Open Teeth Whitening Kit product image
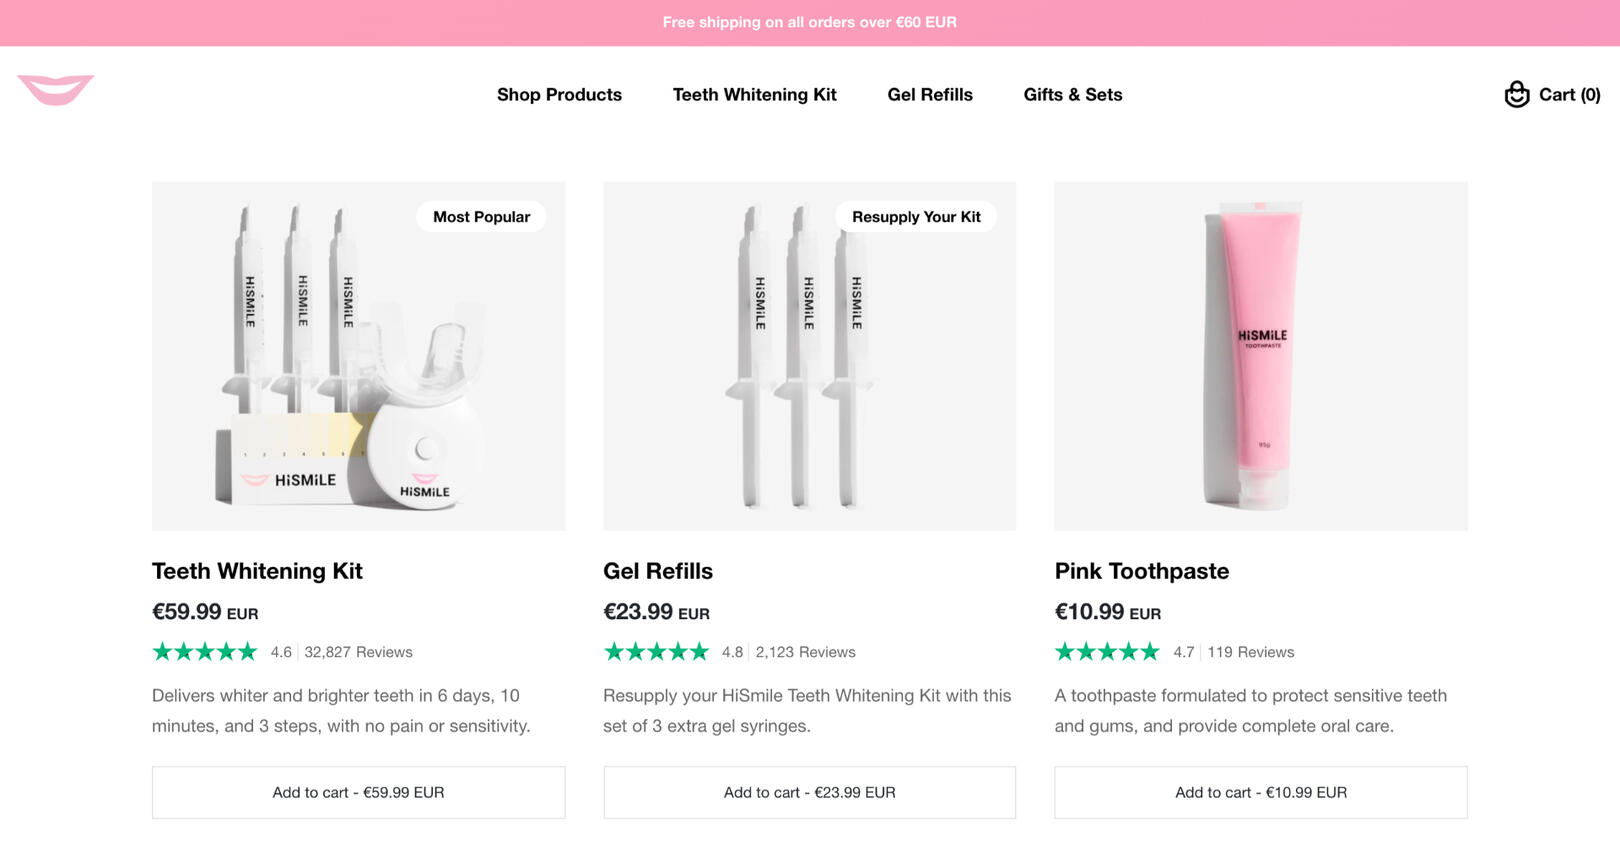 (x=358, y=356)
